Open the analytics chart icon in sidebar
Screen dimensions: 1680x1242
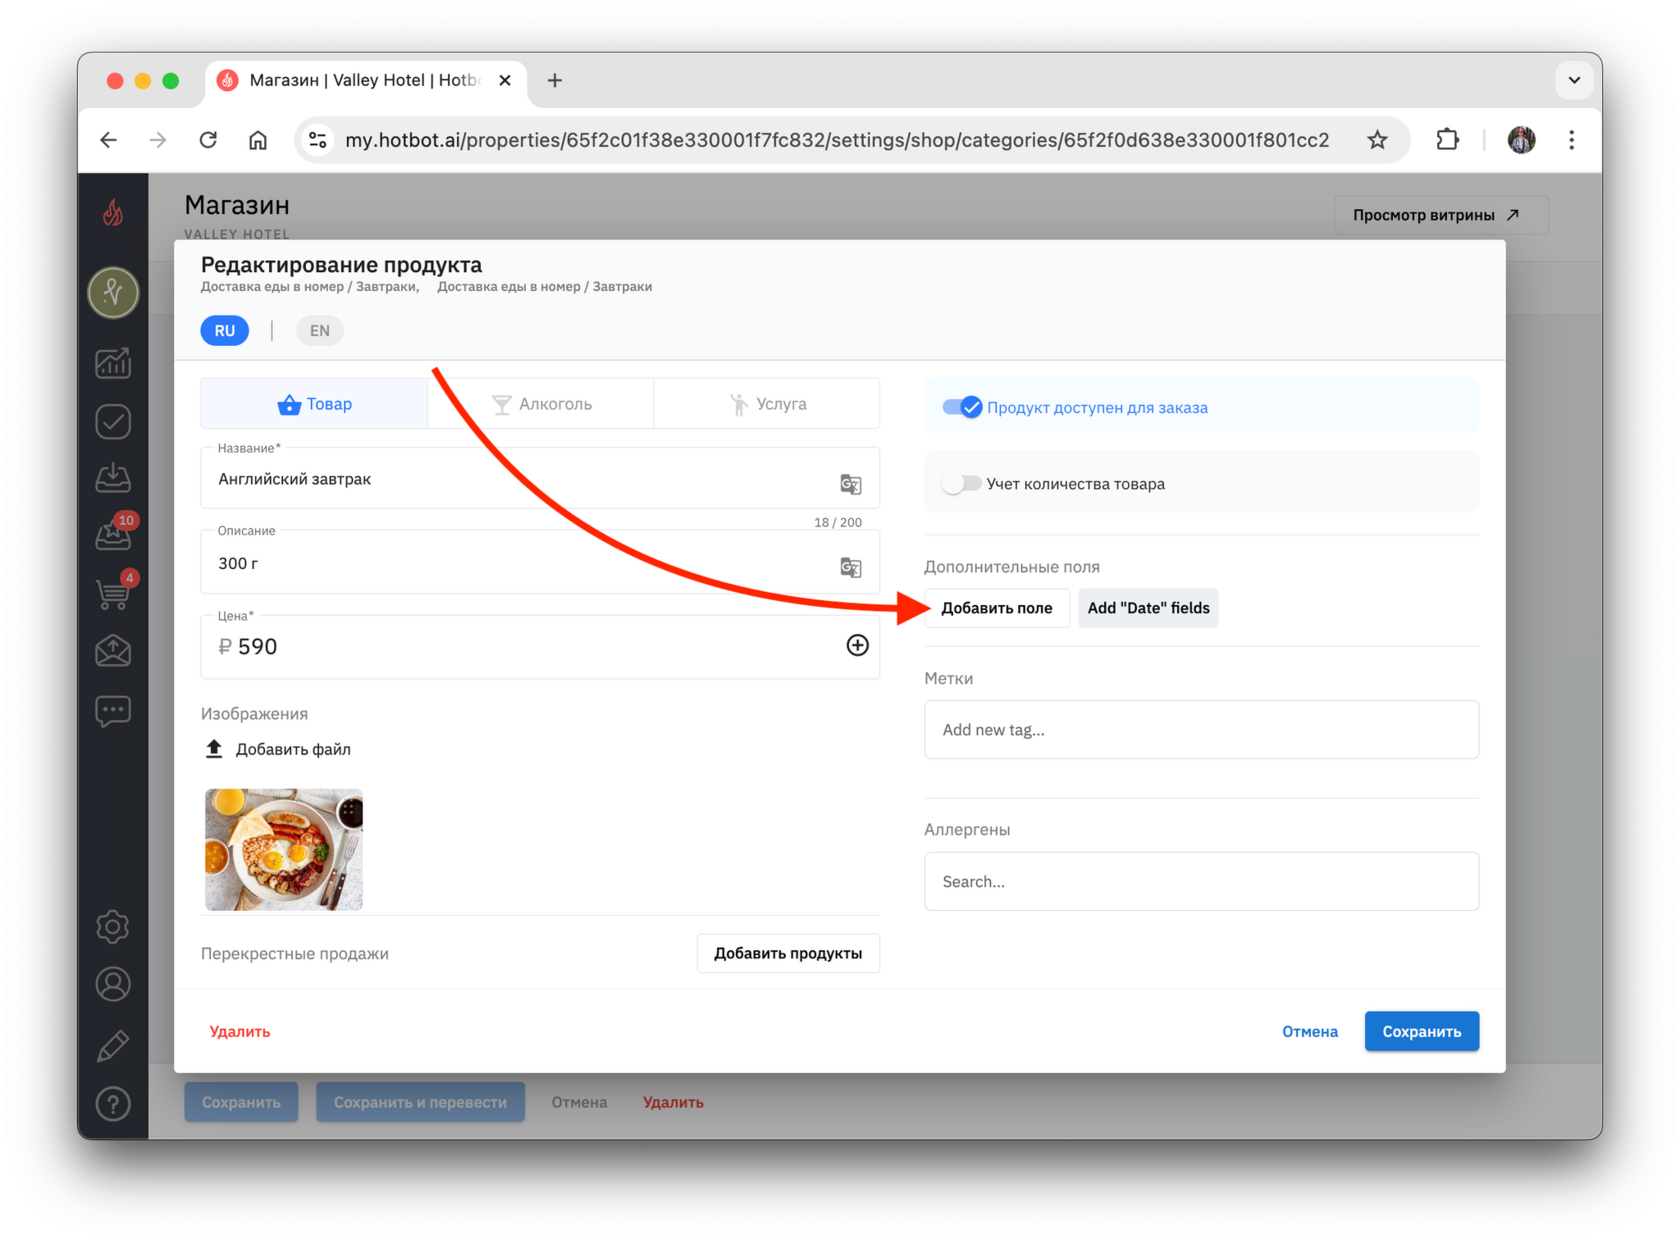click(x=113, y=363)
